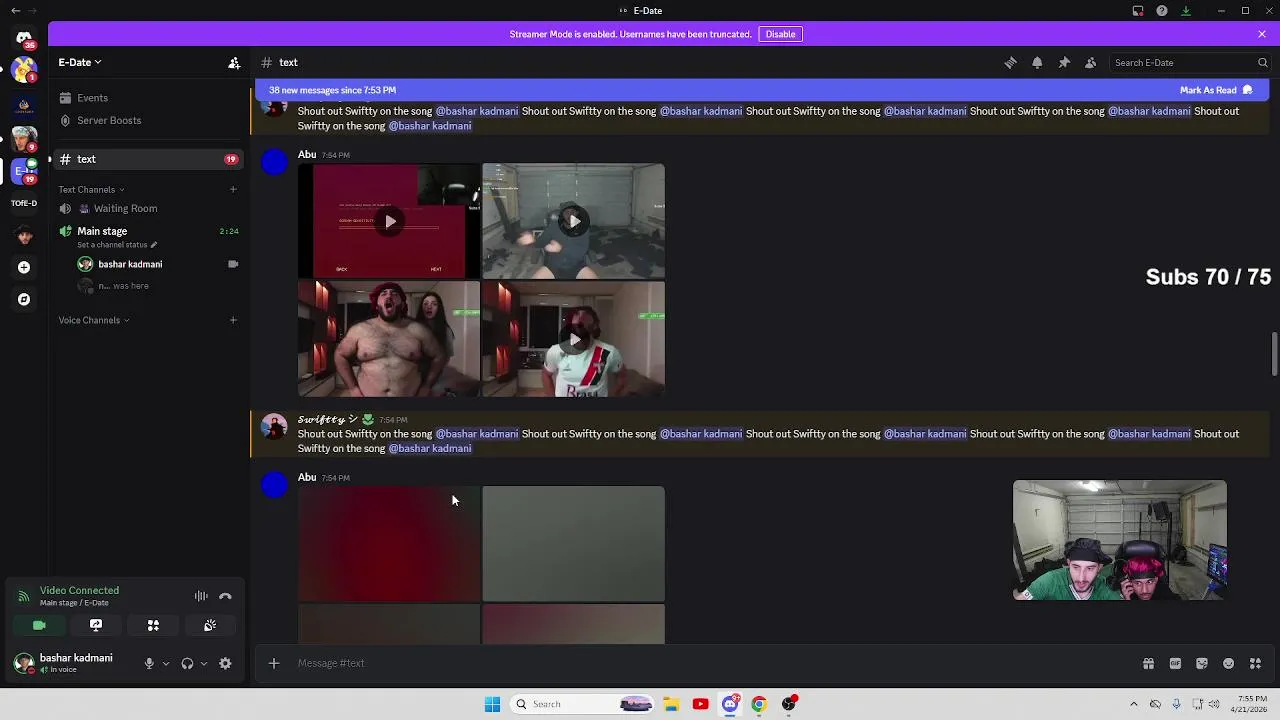Viewport: 1280px width, 720px height.
Task: Click the green download update icon
Action: click(x=1186, y=11)
